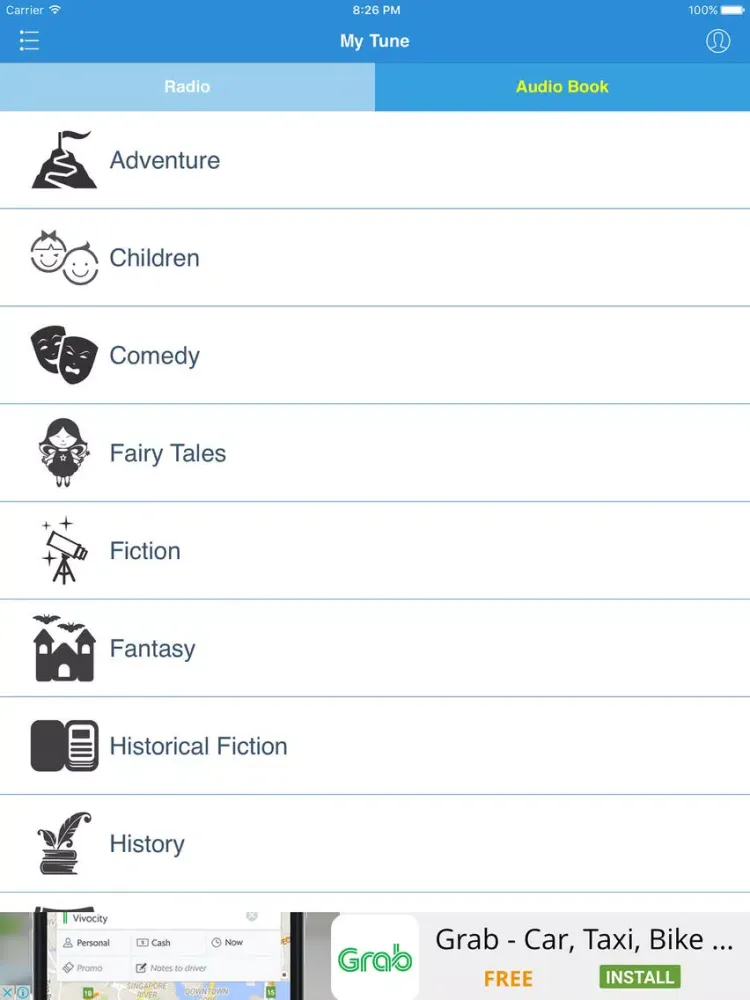Tap the Adventure mountain flag icon

click(x=64, y=159)
